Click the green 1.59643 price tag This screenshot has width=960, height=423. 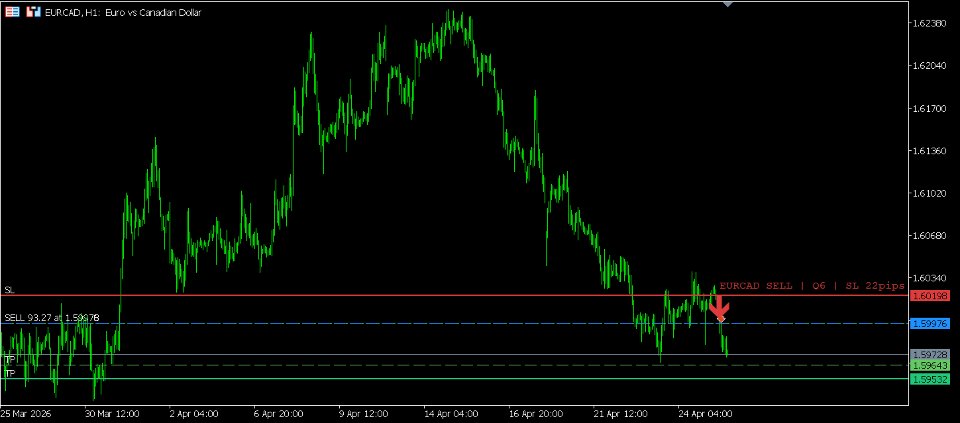click(930, 365)
